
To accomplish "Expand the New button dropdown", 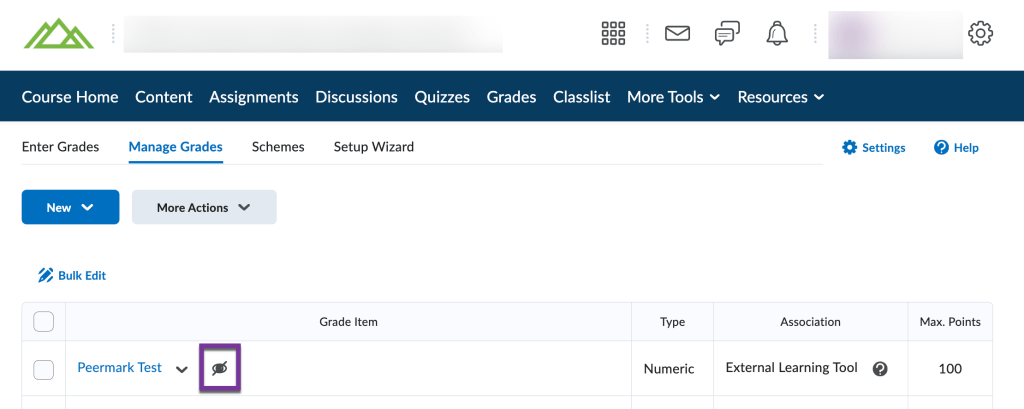I will (70, 207).
